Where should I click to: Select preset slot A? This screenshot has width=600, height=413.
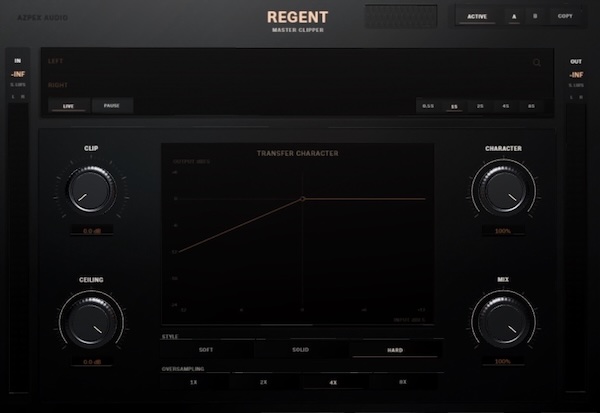coord(514,16)
